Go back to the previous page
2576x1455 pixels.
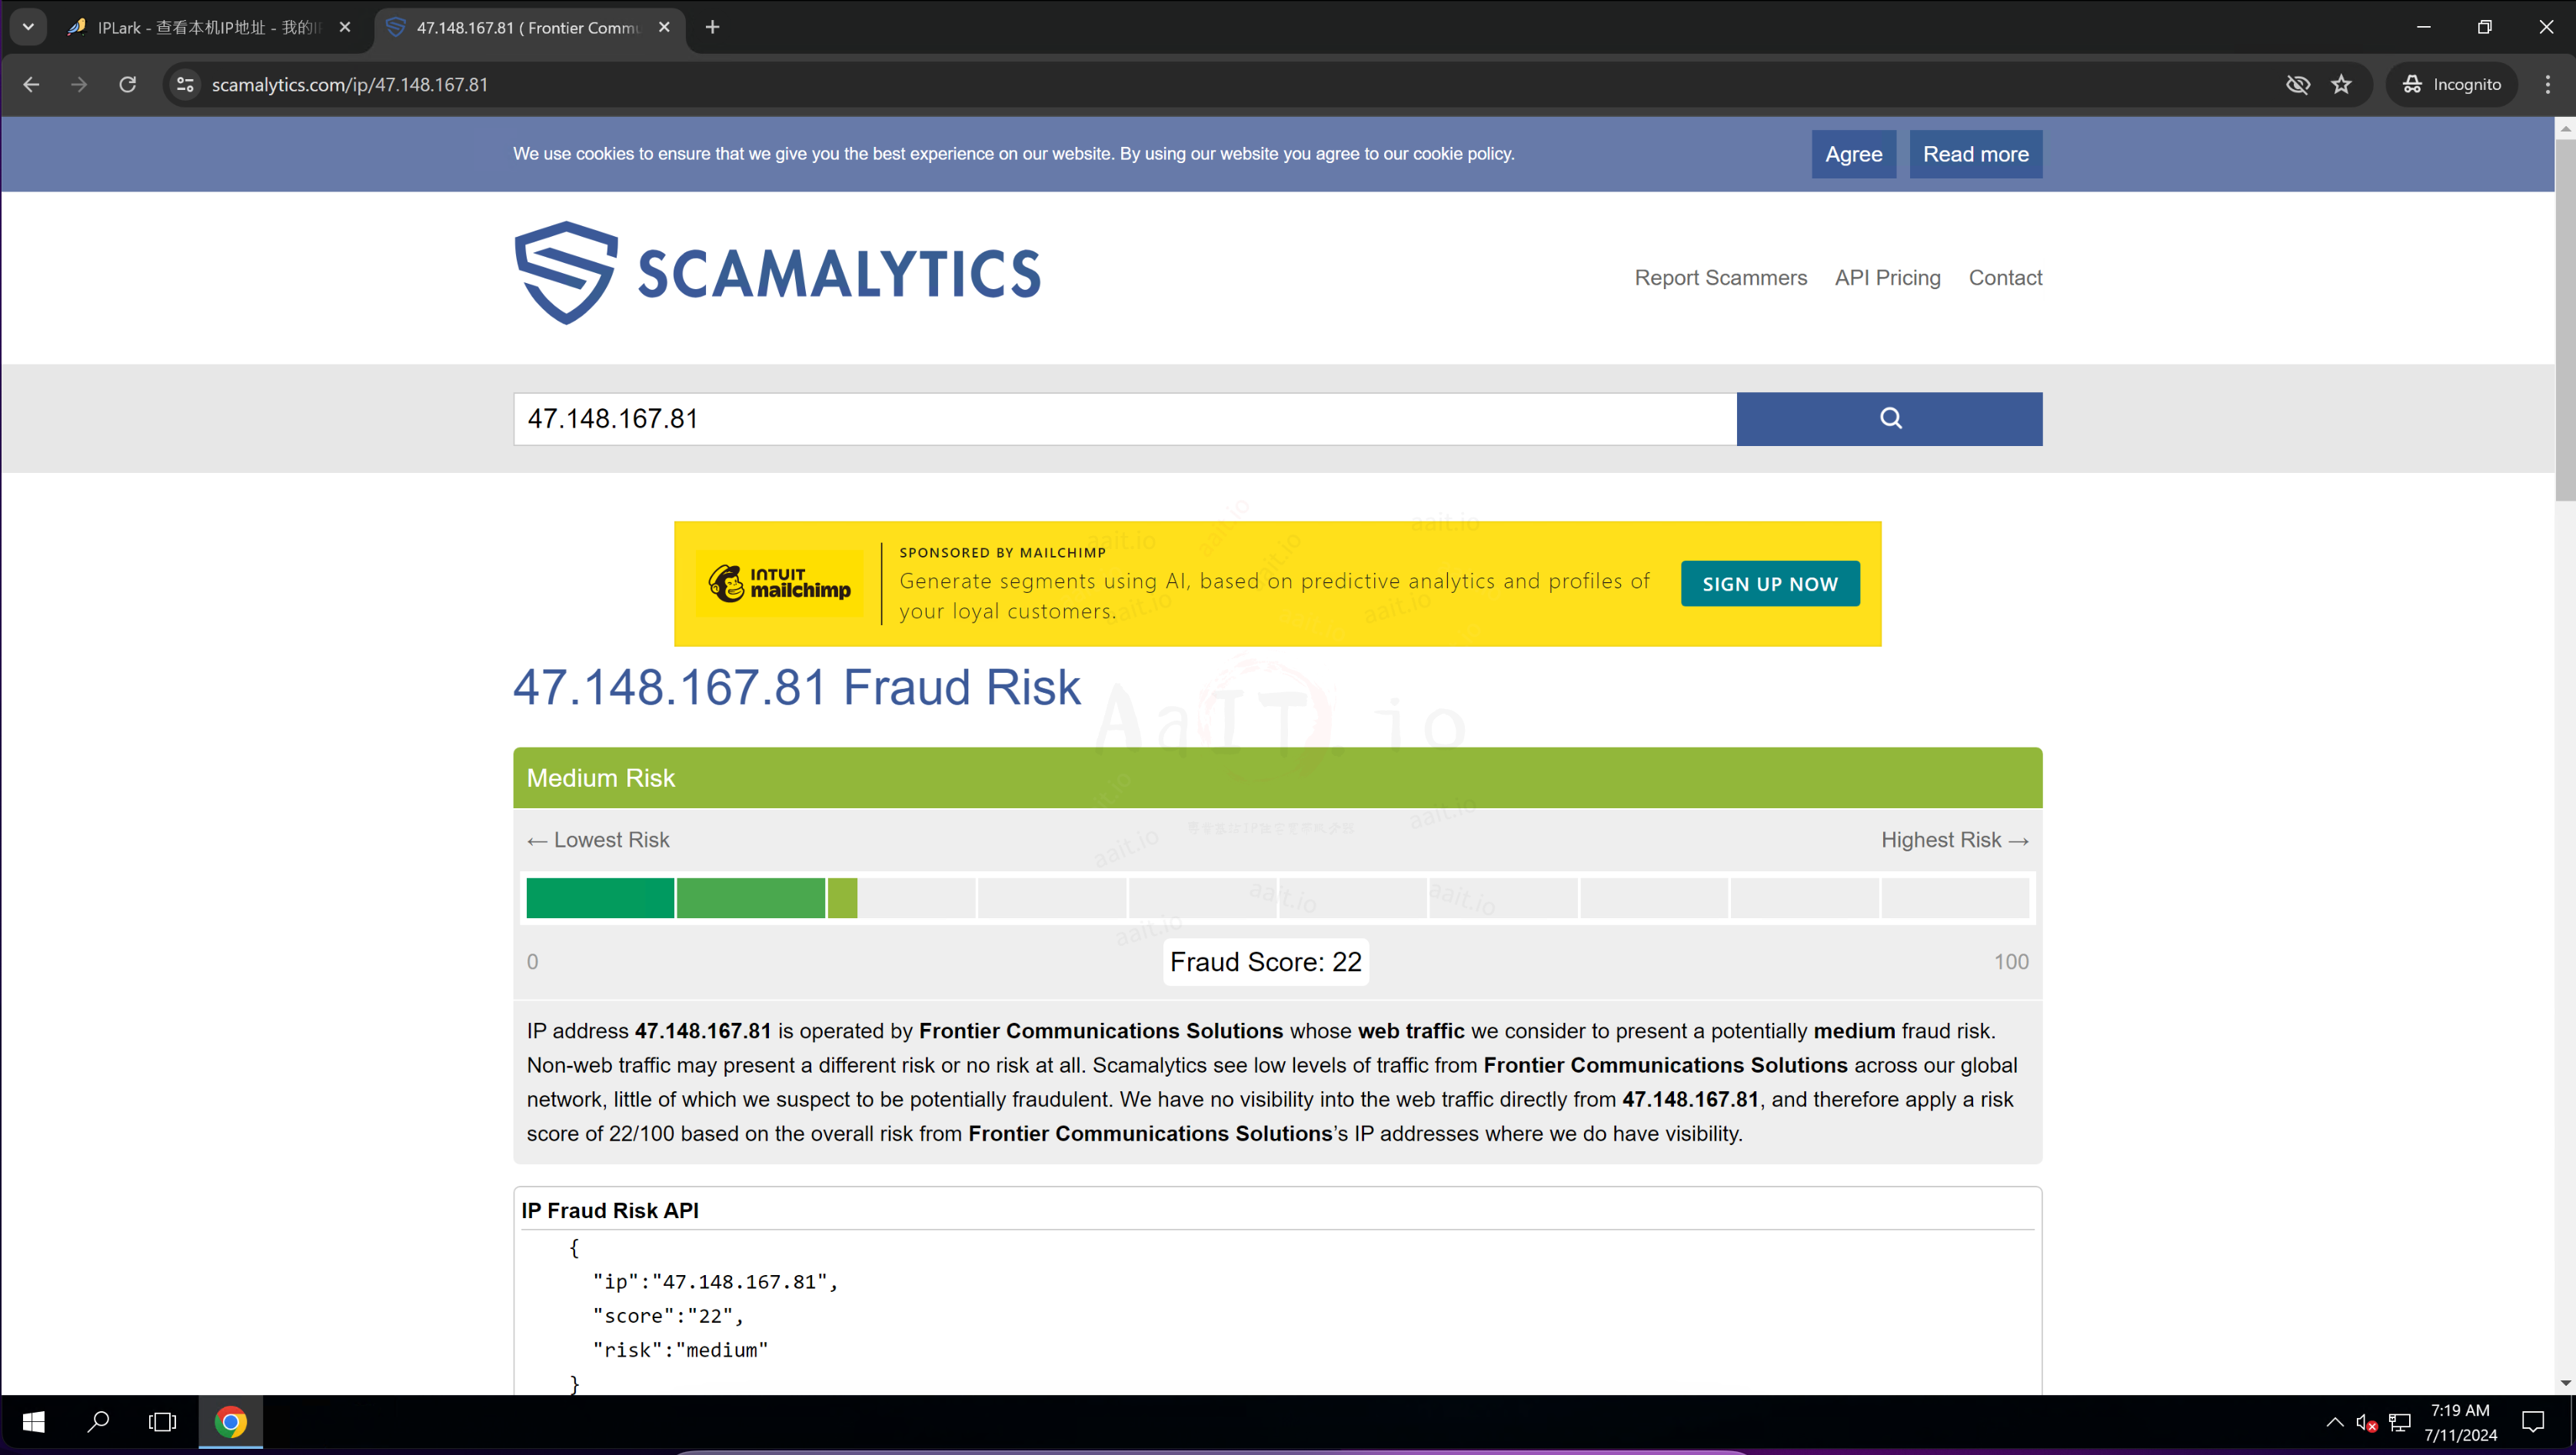(x=31, y=85)
